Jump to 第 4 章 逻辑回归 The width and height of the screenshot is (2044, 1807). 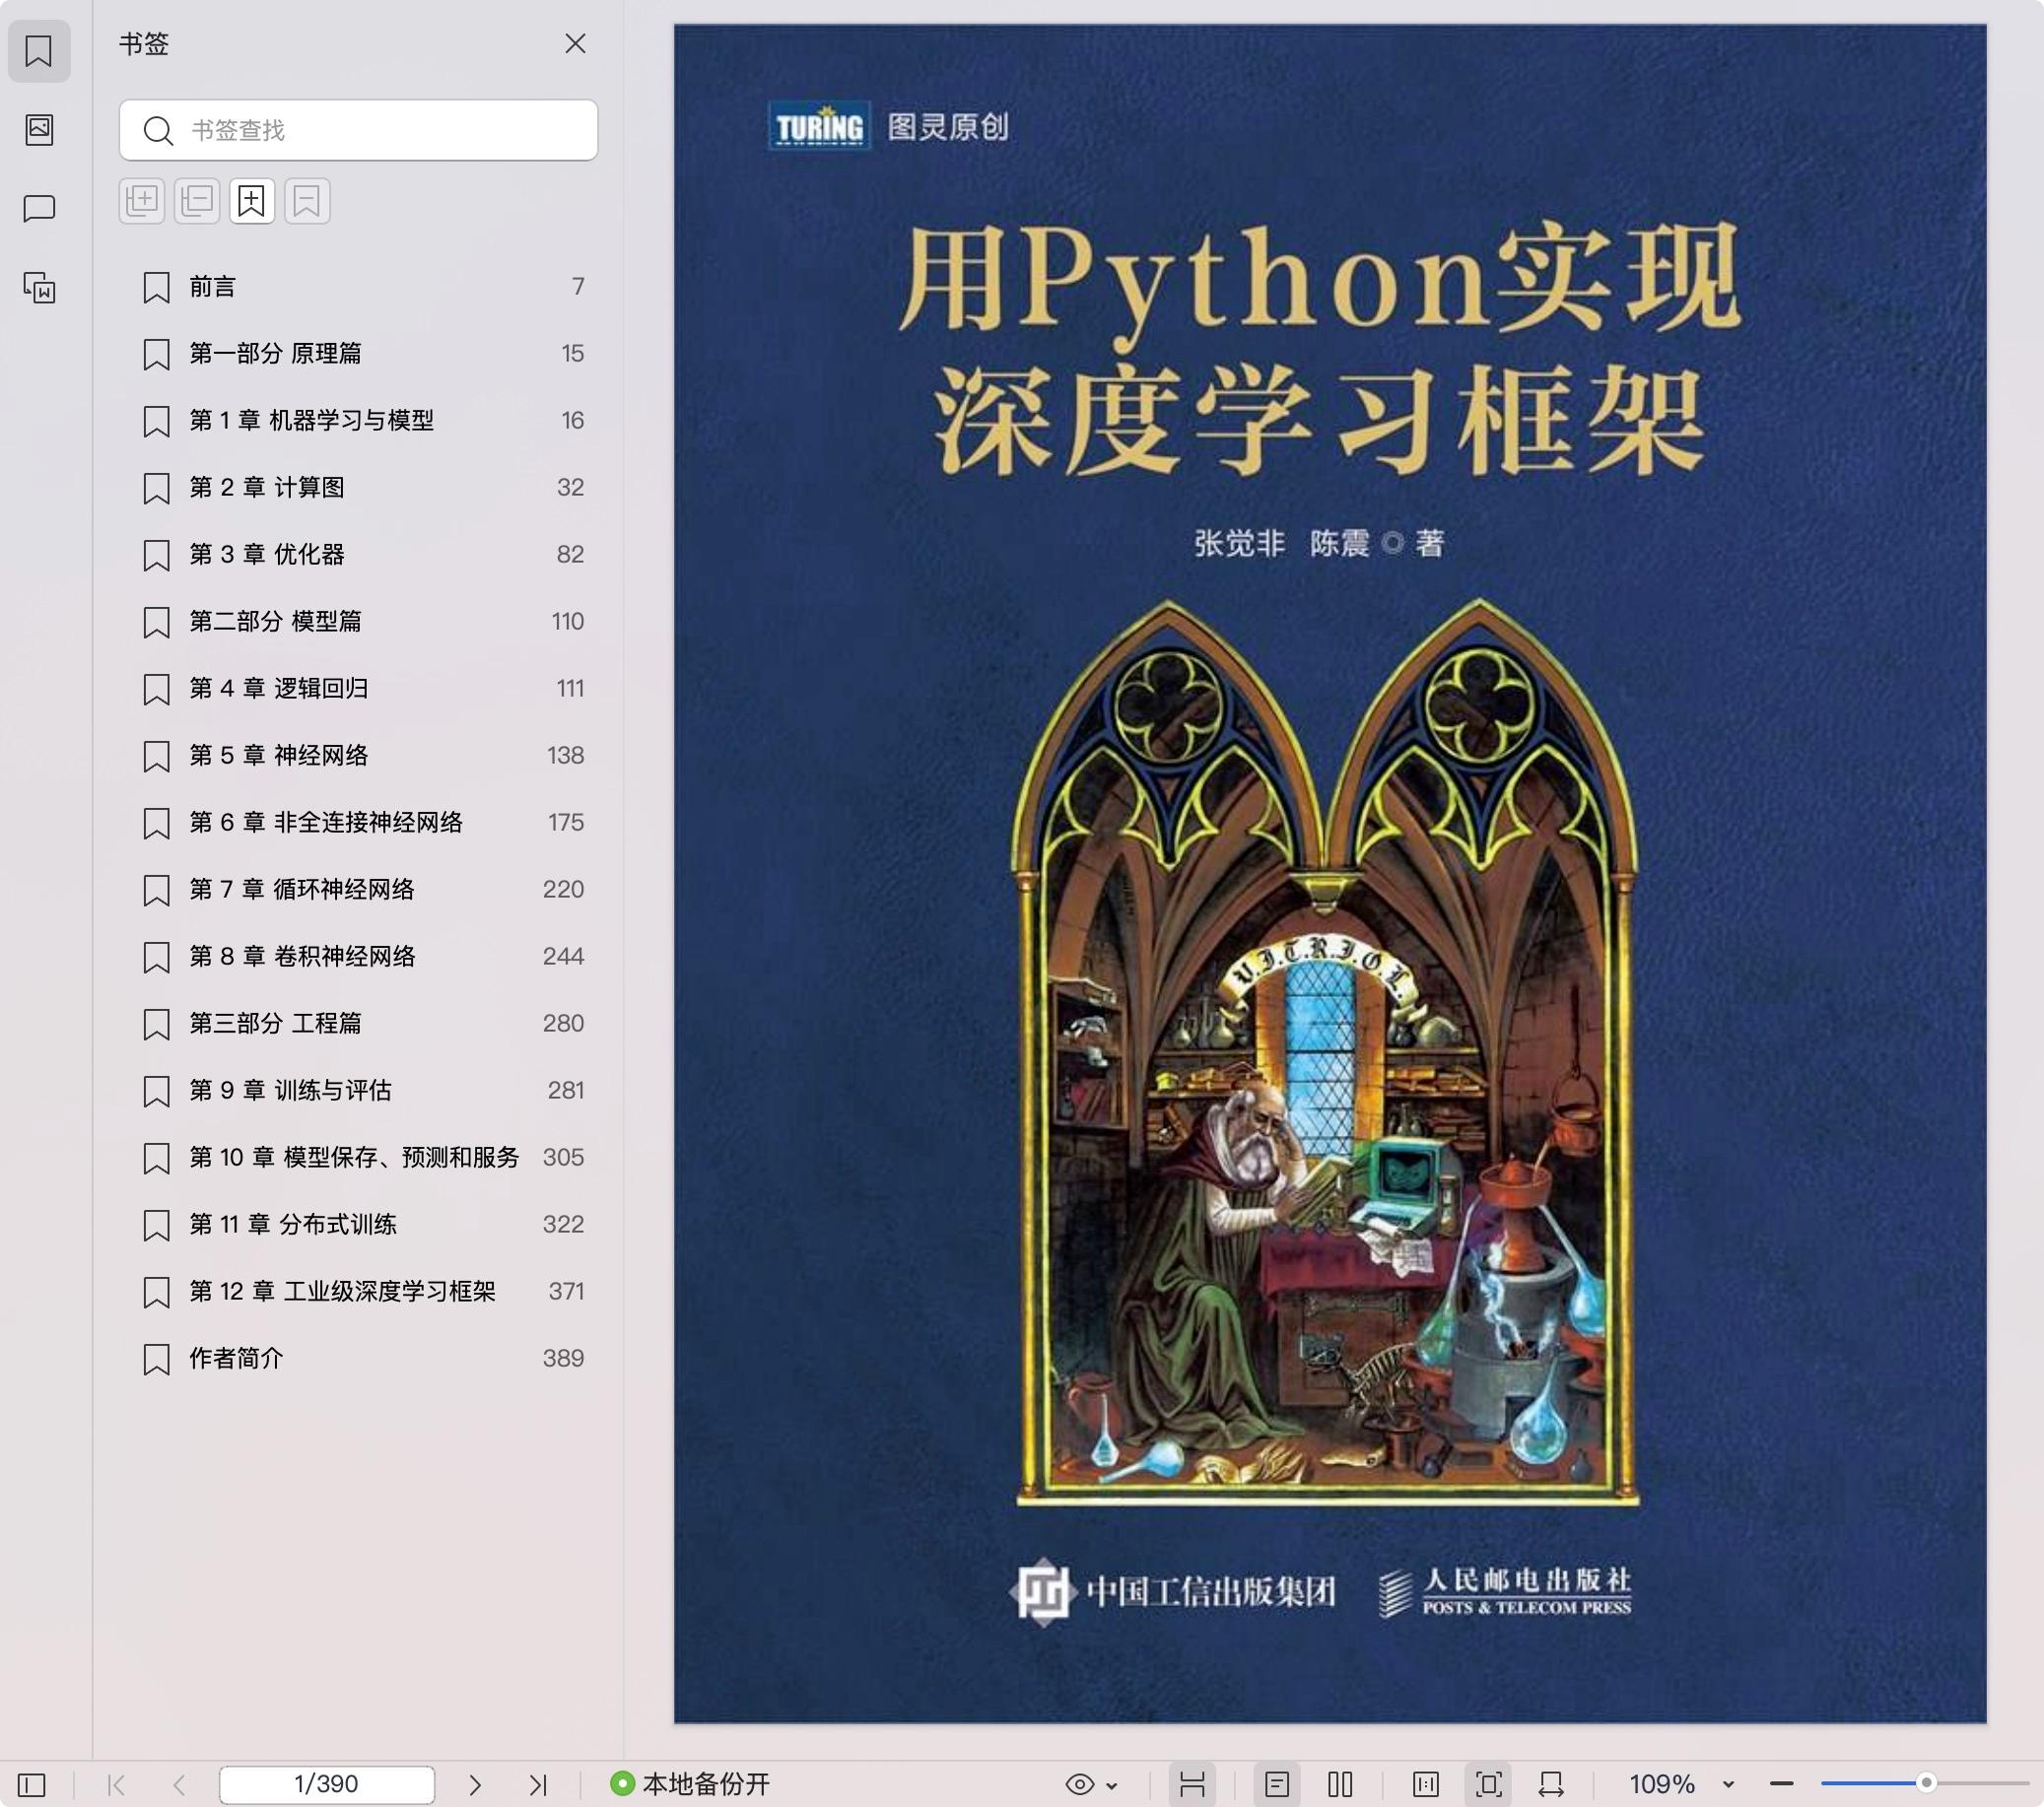coord(358,689)
